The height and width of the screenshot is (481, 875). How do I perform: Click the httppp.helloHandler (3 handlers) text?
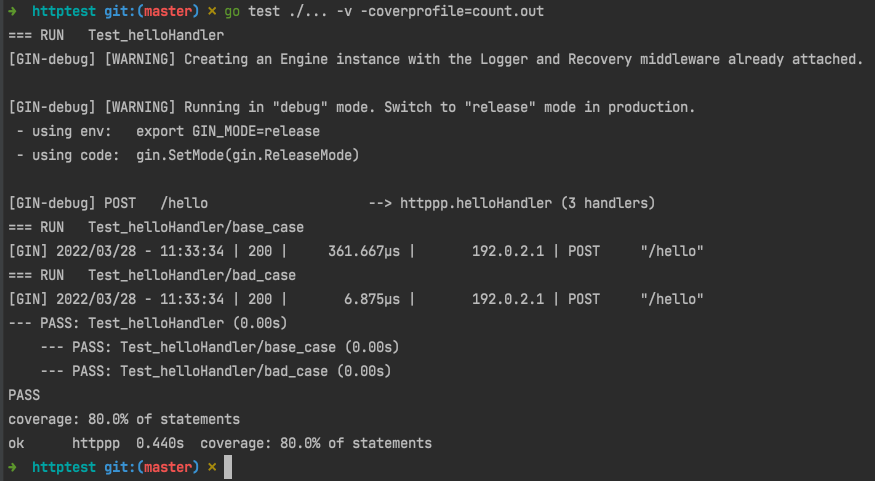527,203
